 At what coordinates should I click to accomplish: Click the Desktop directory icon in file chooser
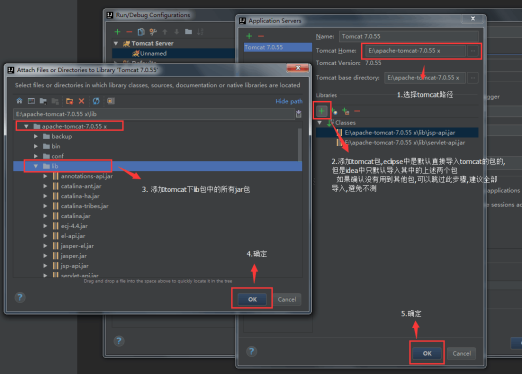tap(31, 101)
